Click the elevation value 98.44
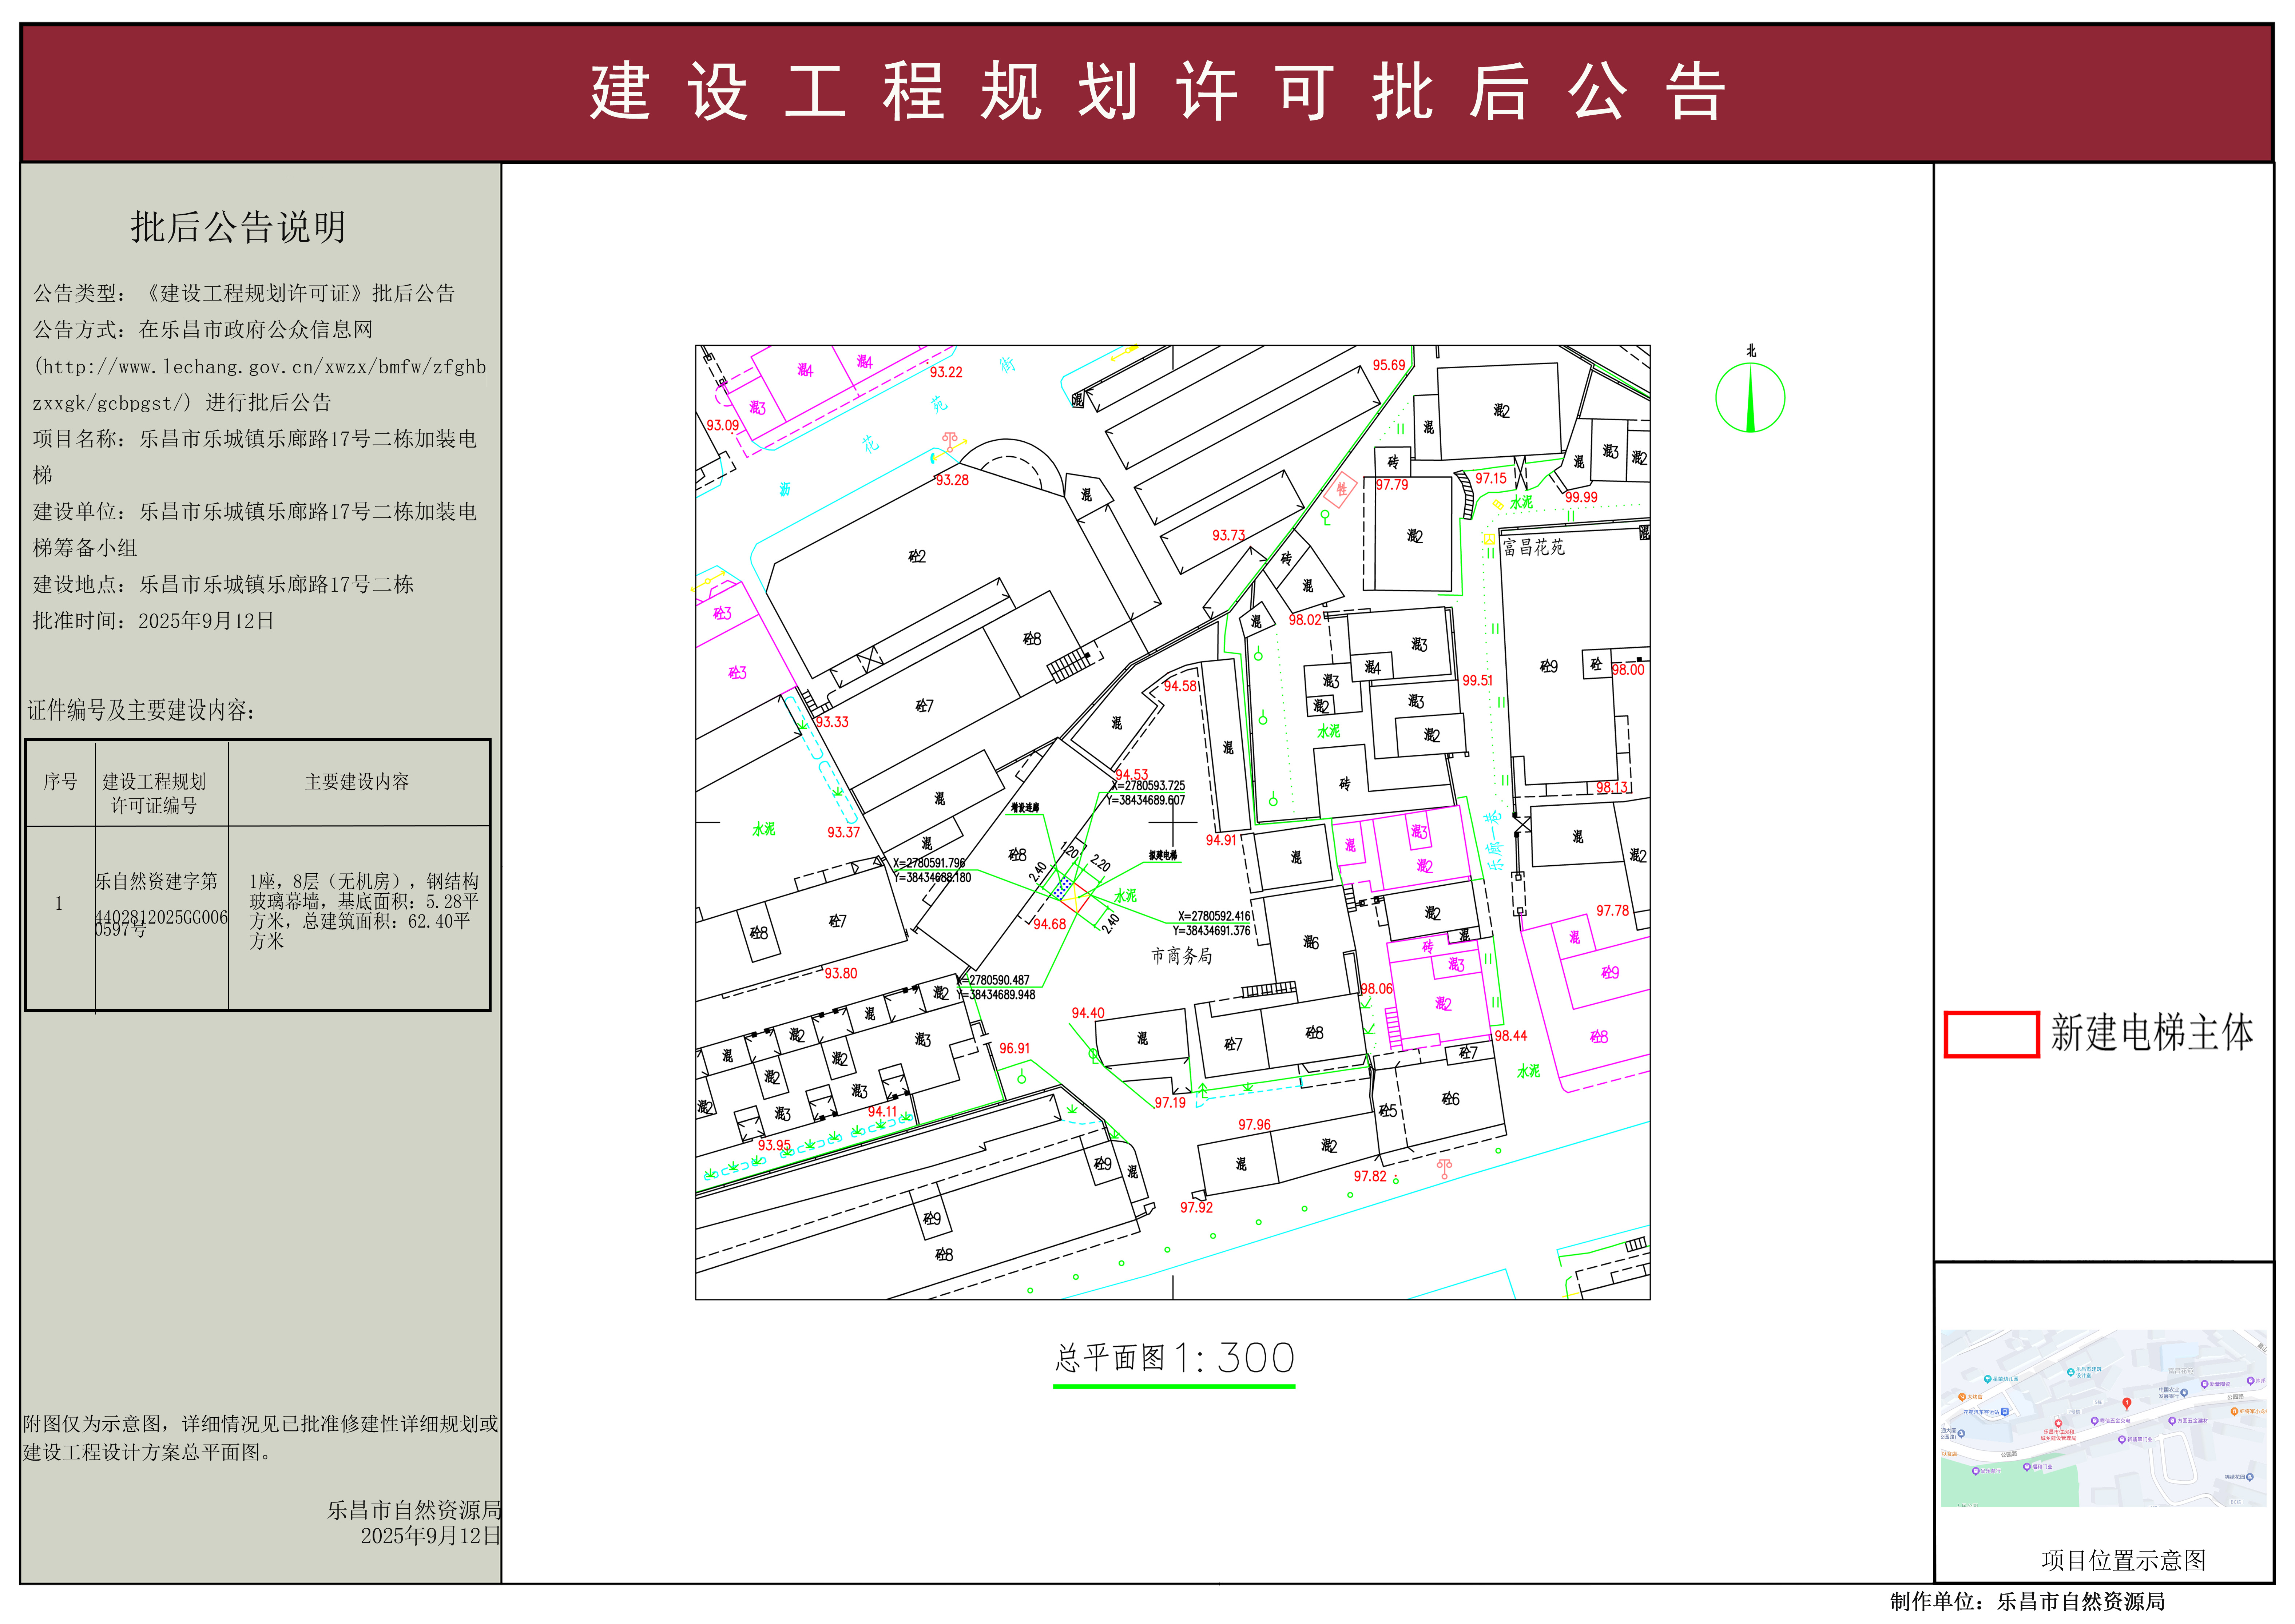Screen dimensions: 2295x1624 click(1510, 1036)
